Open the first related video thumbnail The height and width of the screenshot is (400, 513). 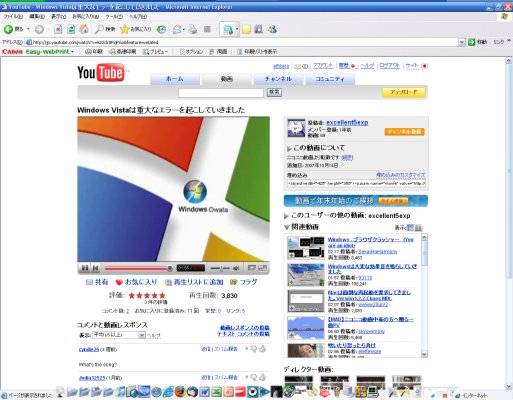click(306, 248)
